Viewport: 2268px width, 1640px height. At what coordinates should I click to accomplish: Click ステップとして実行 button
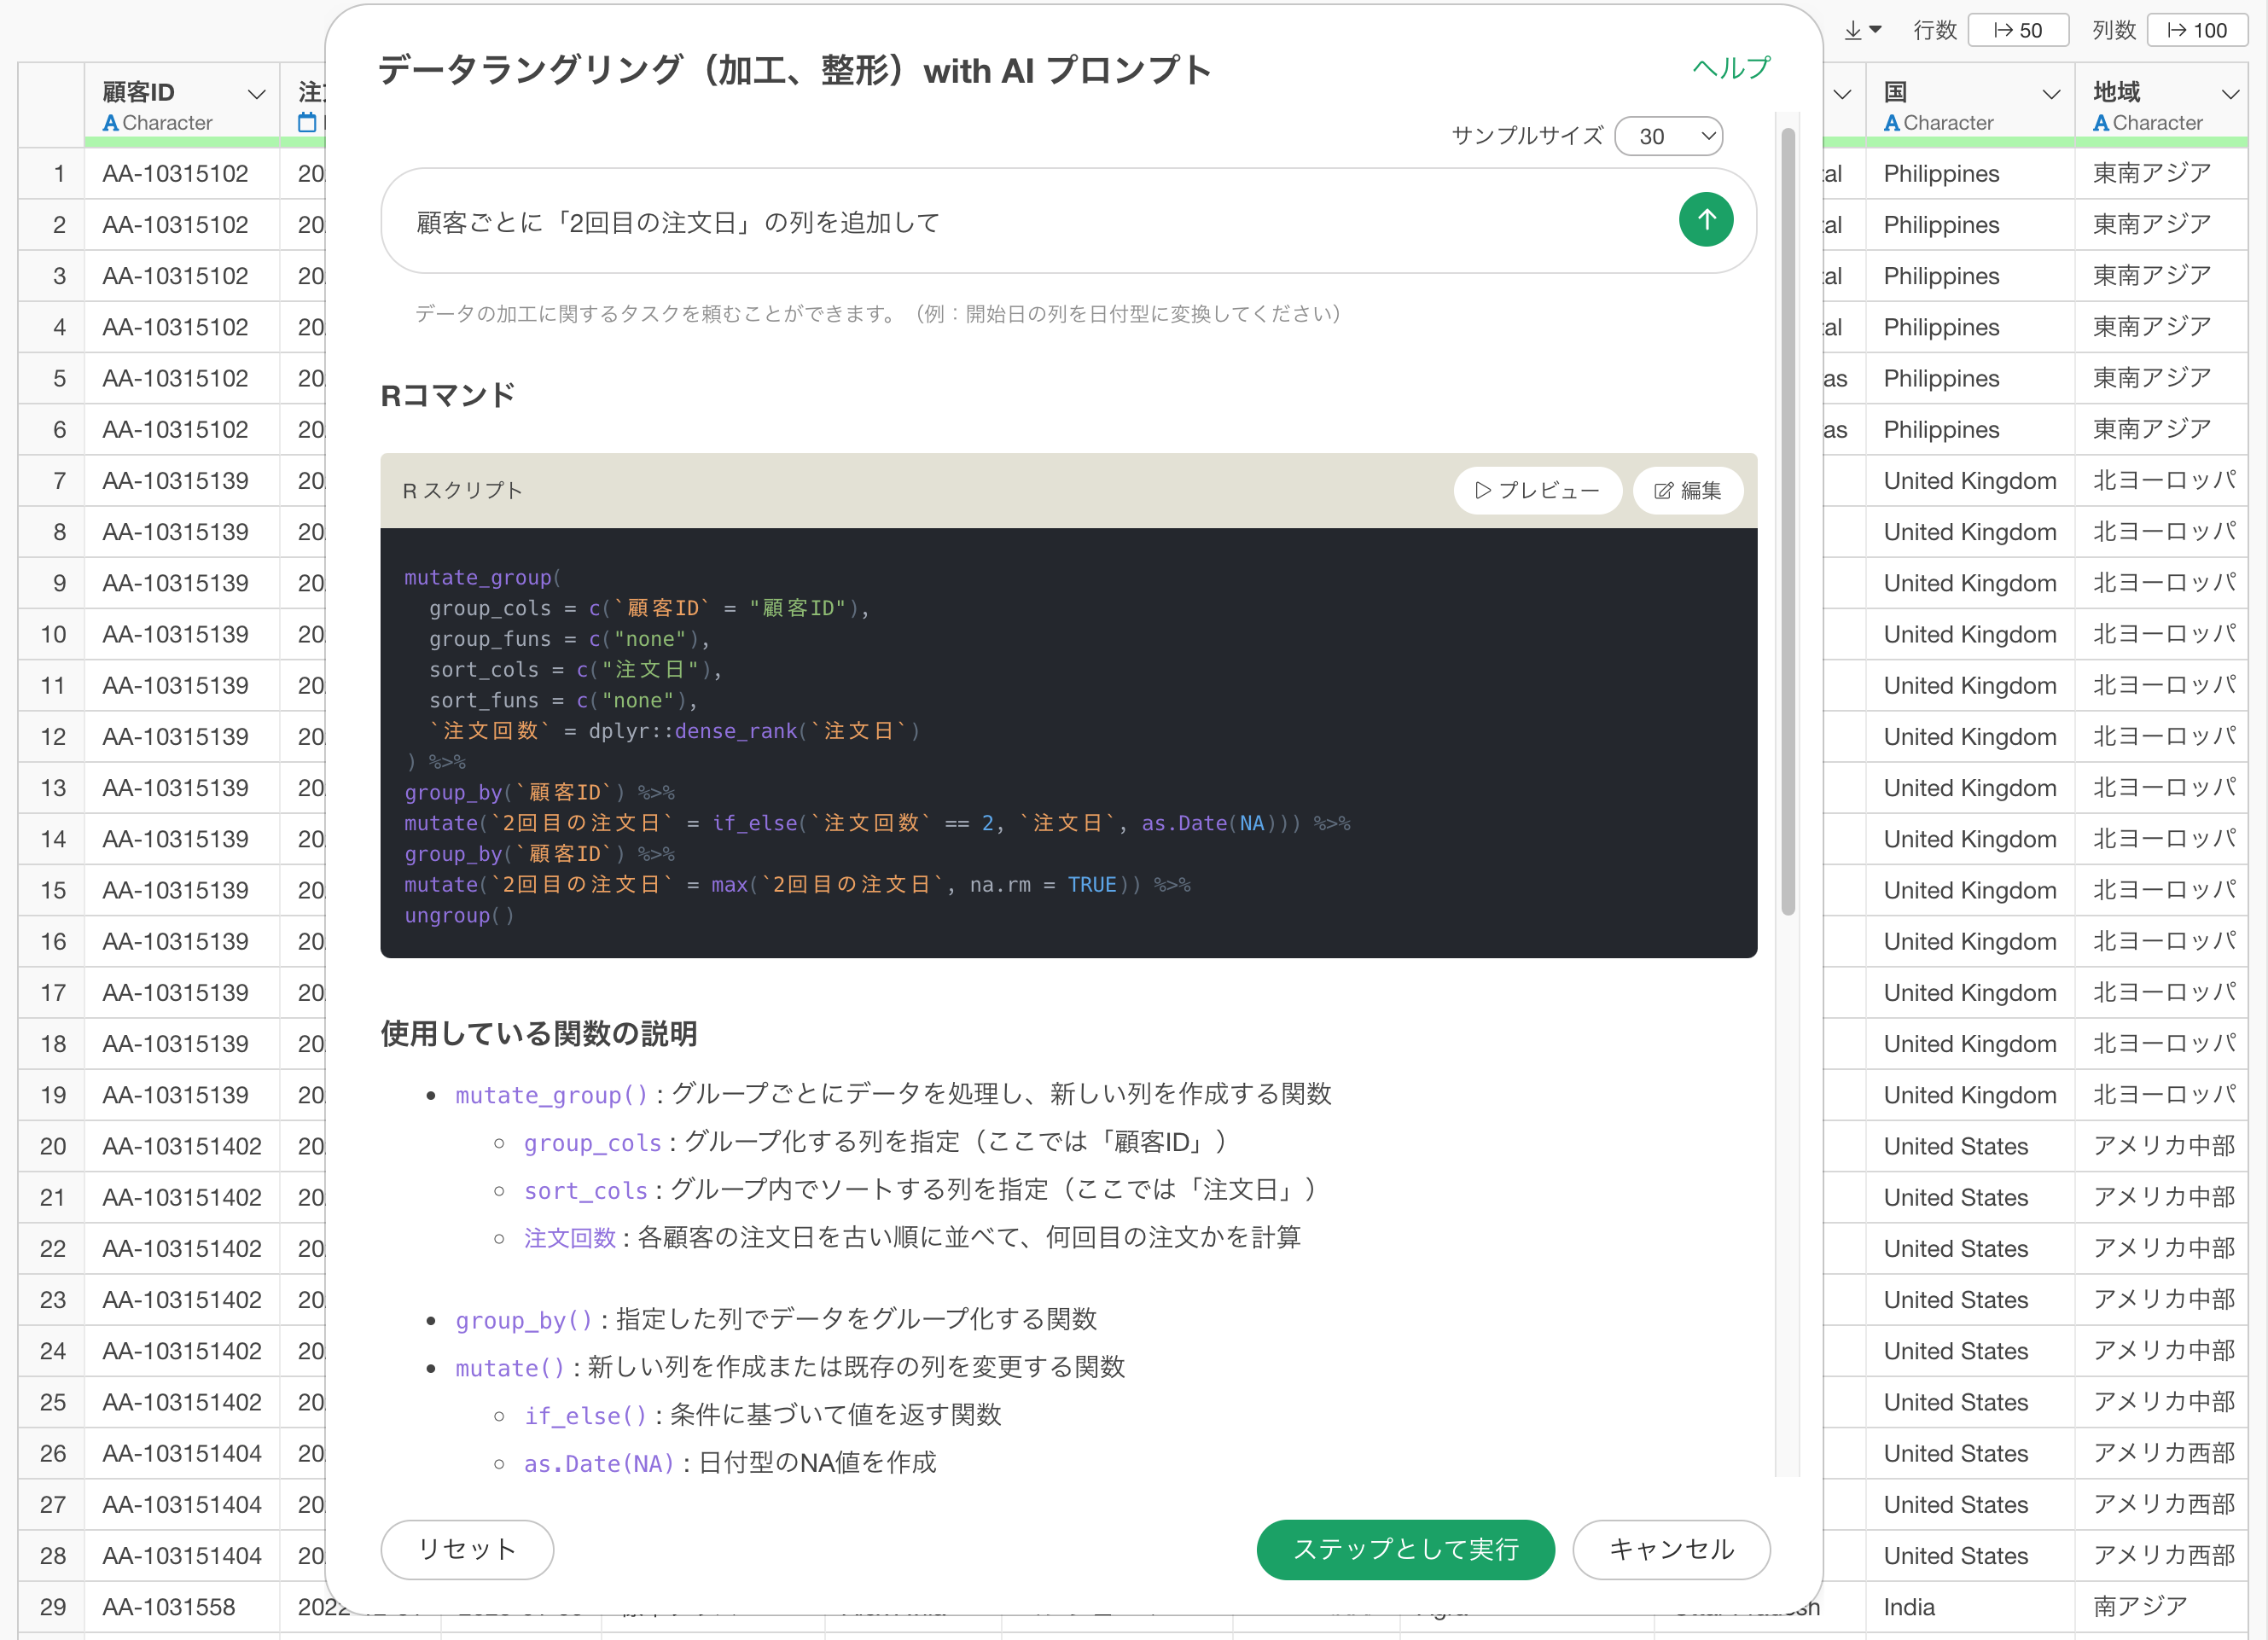(x=1405, y=1549)
